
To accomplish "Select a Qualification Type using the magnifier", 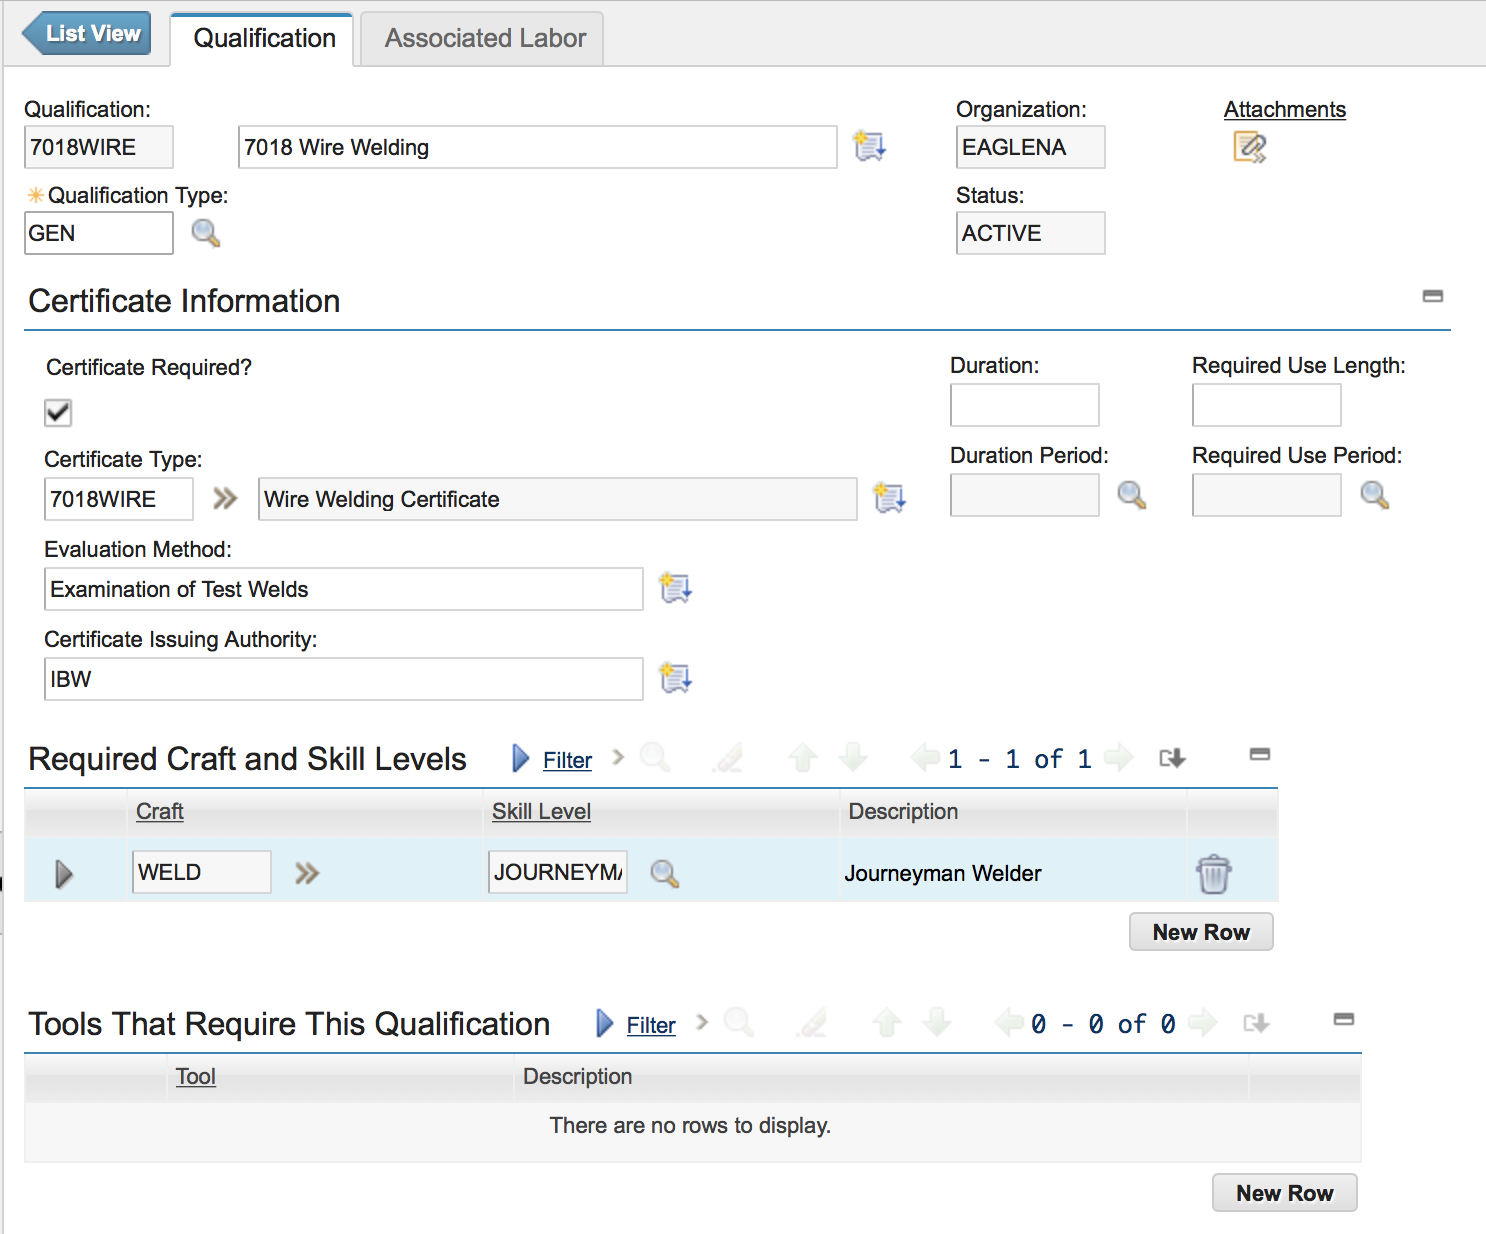I will coord(206,233).
